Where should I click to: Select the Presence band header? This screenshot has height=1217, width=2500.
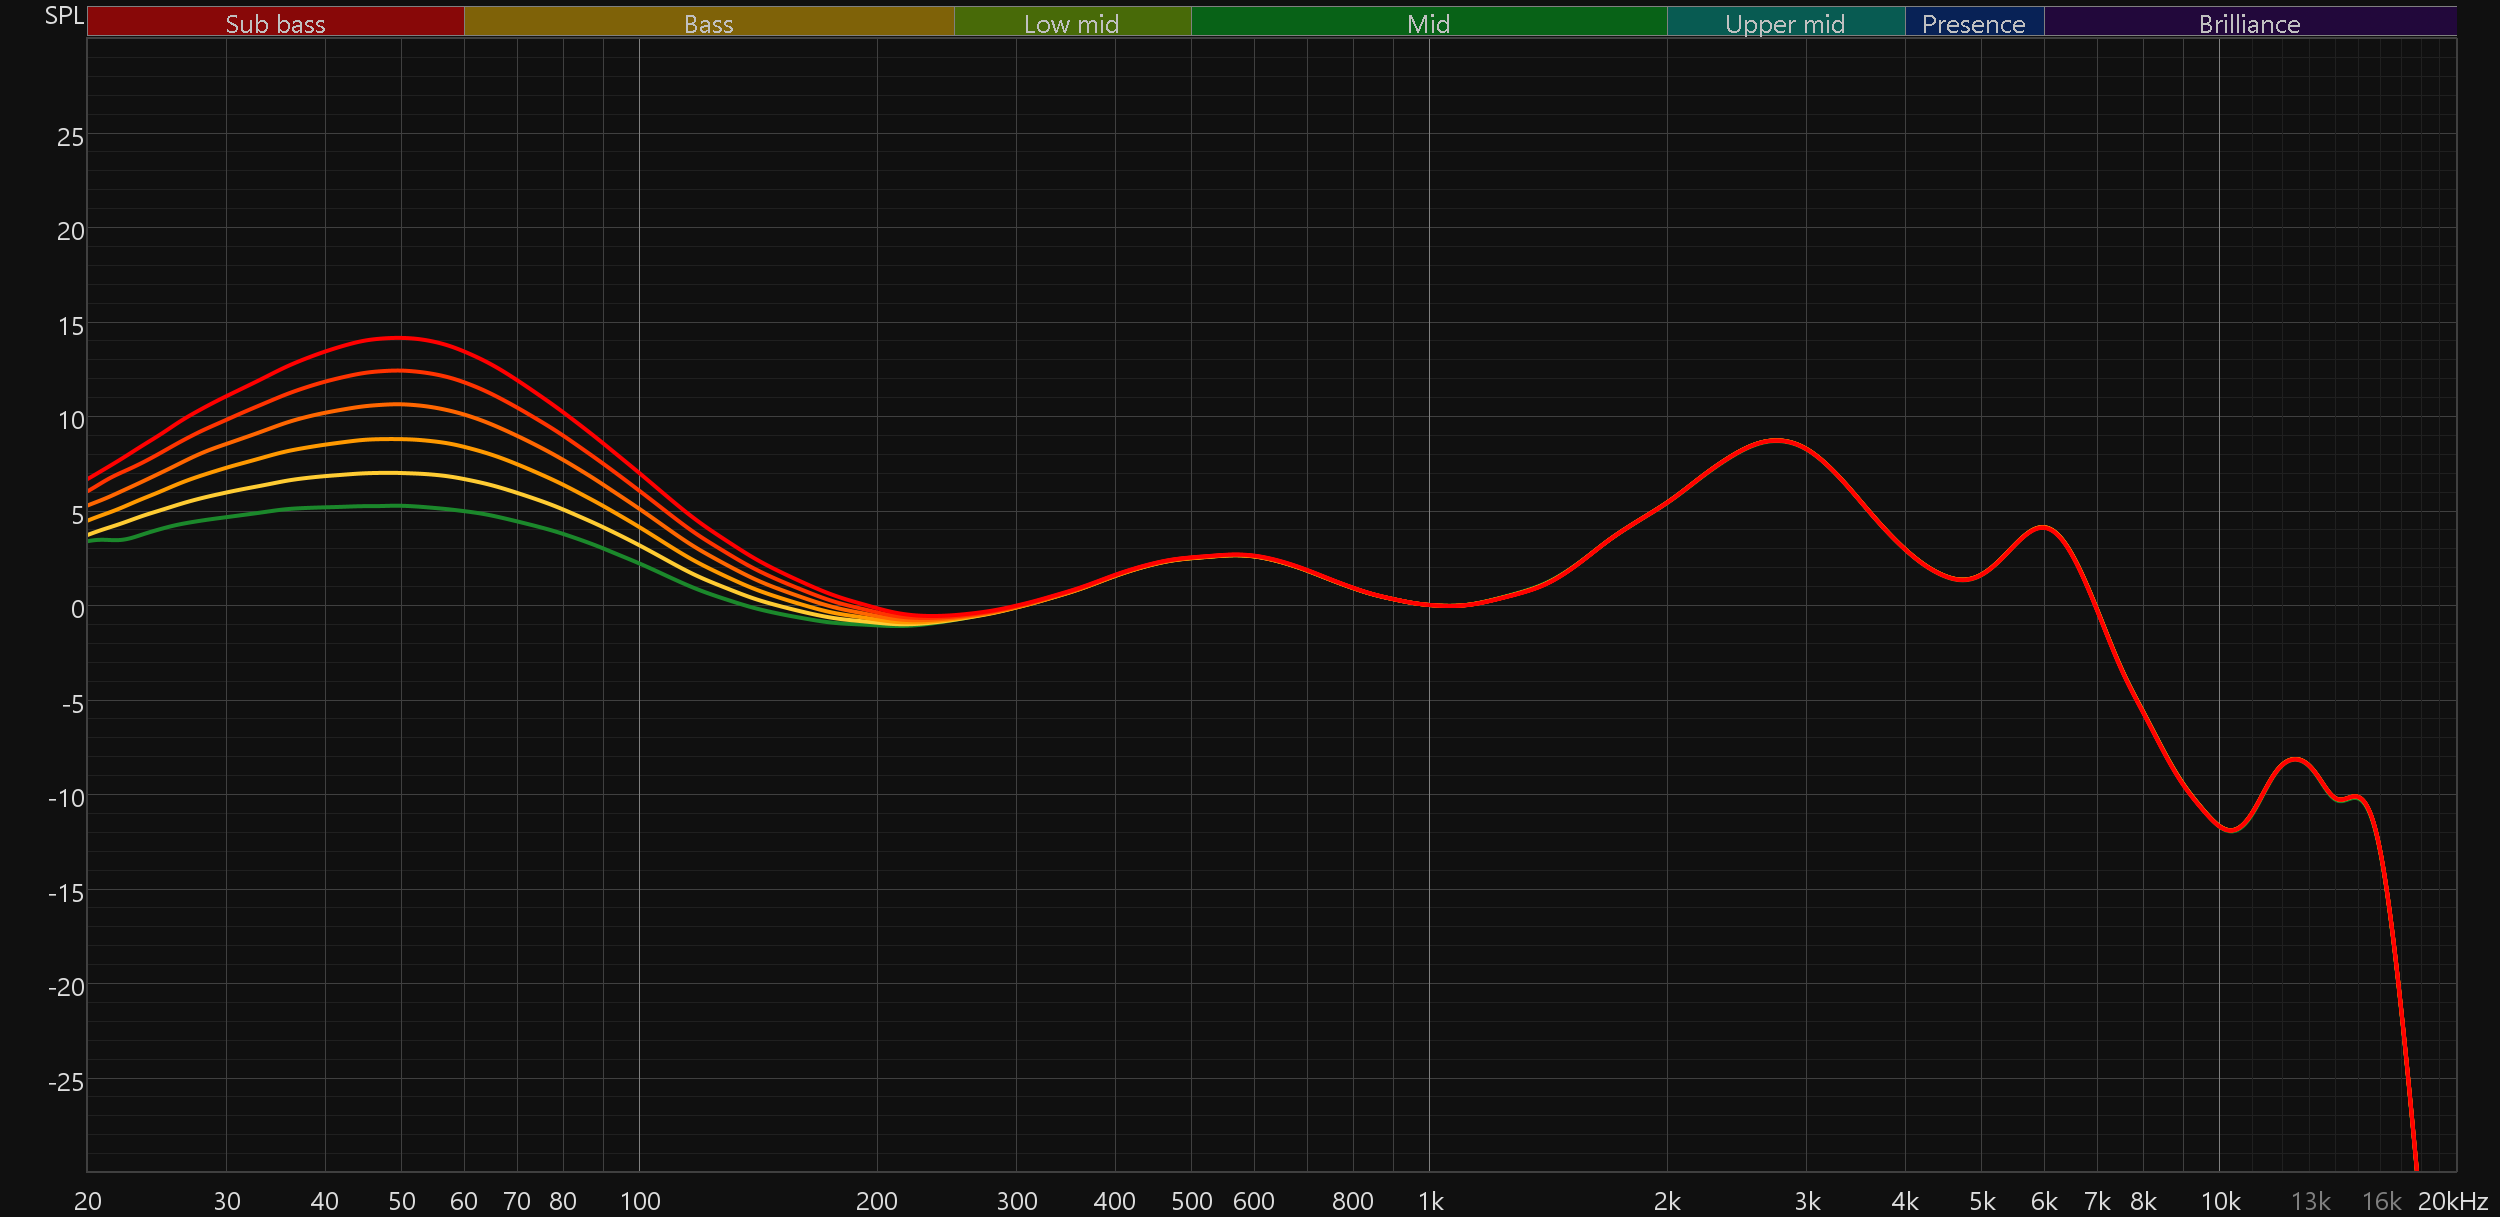(1973, 23)
